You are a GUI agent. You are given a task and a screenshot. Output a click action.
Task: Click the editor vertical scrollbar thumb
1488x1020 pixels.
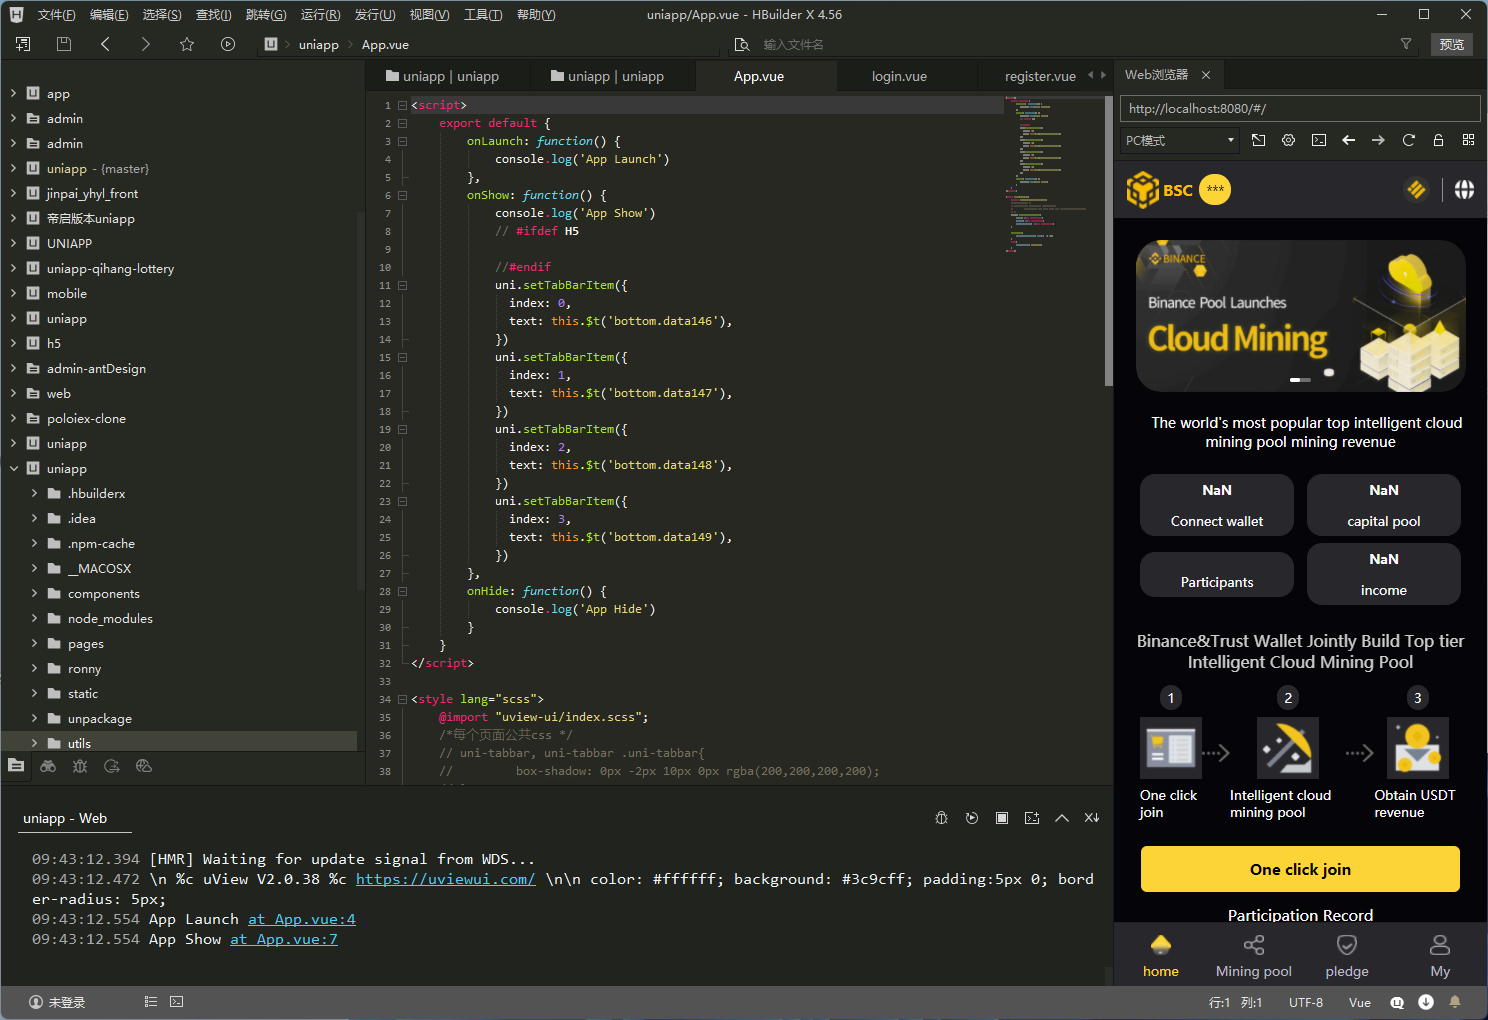(x=1108, y=240)
